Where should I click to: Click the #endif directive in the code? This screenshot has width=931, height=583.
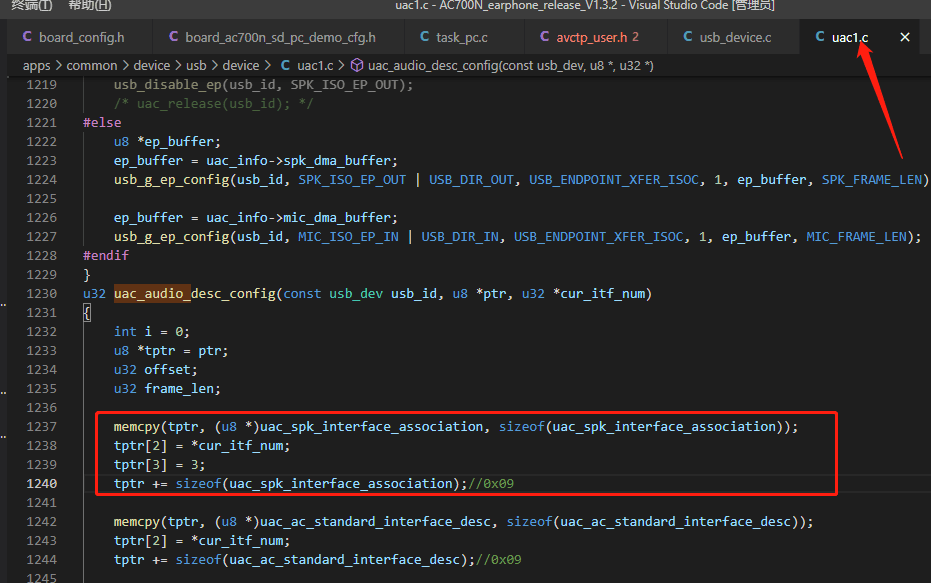(x=106, y=255)
